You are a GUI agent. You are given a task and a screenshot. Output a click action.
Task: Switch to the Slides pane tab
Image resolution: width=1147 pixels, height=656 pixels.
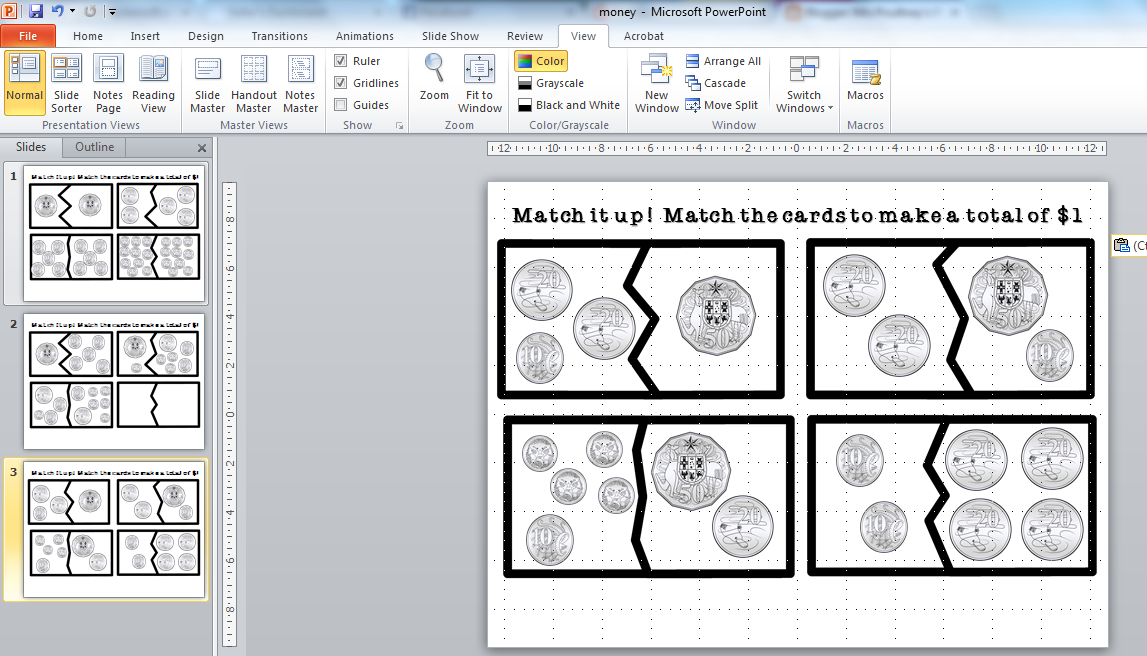tap(31, 147)
